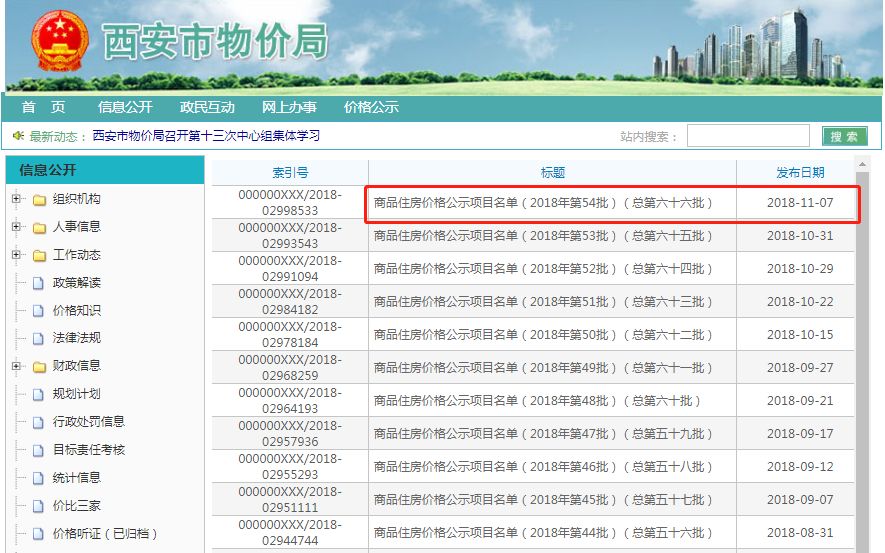Image resolution: width=885 pixels, height=553 pixels.
Task: Open the 2018年第54批 price list link
Action: tap(543, 203)
